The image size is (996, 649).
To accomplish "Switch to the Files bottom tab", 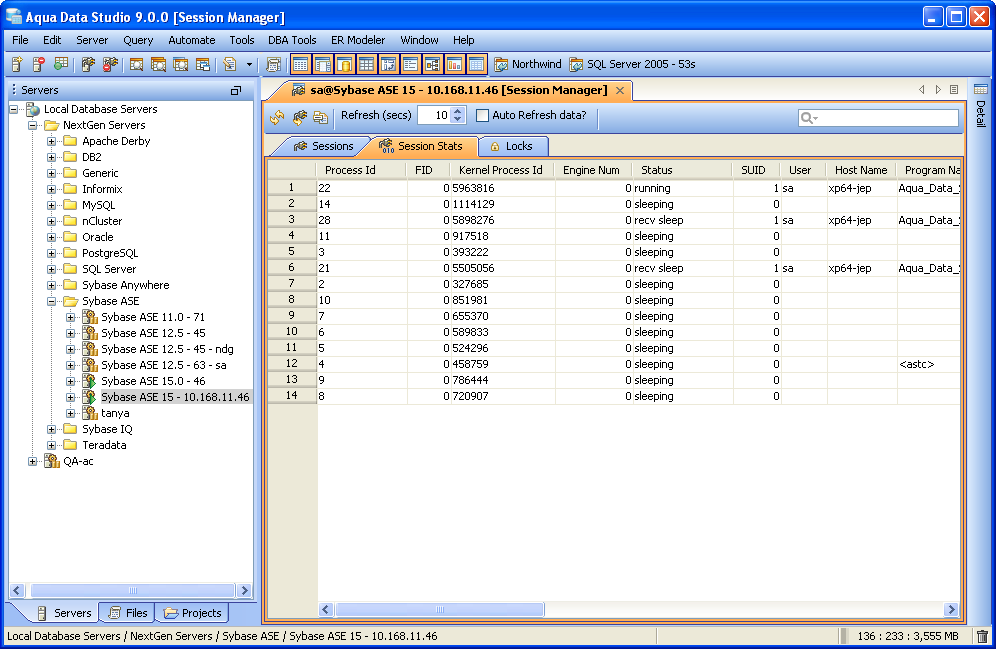I will [x=128, y=613].
